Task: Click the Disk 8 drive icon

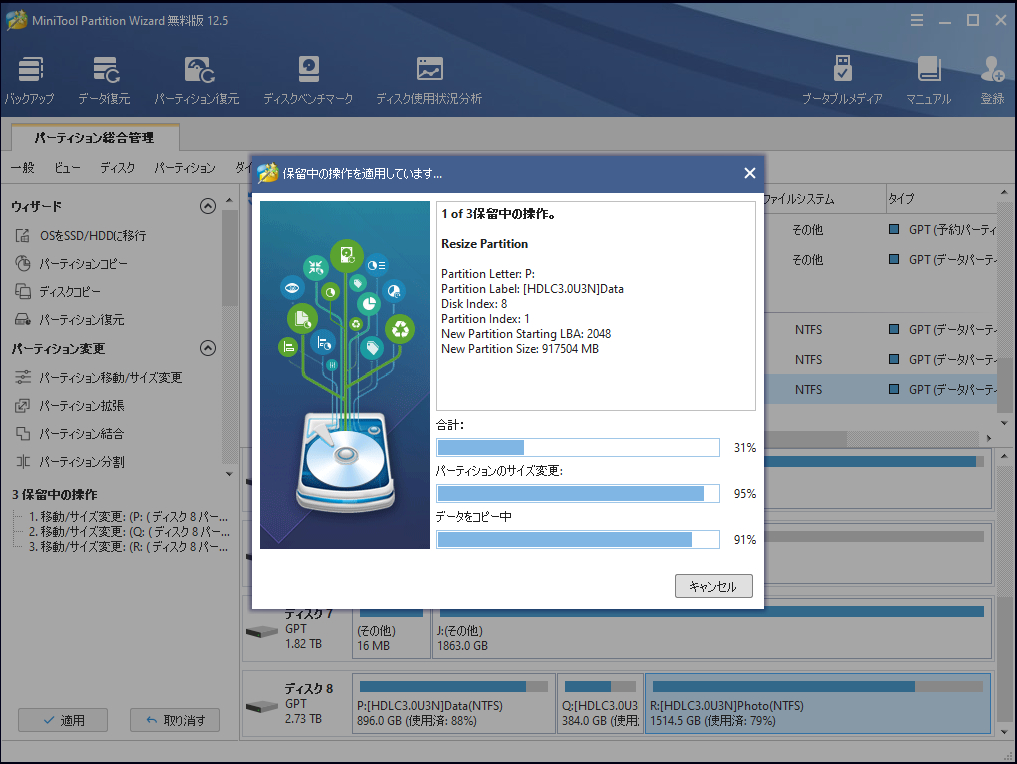Action: [262, 706]
